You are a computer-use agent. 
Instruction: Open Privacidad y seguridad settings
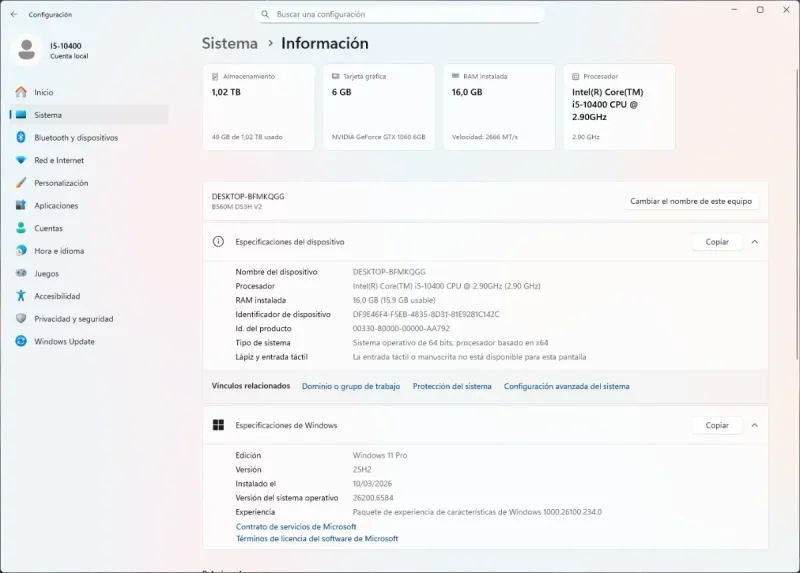coord(89,319)
